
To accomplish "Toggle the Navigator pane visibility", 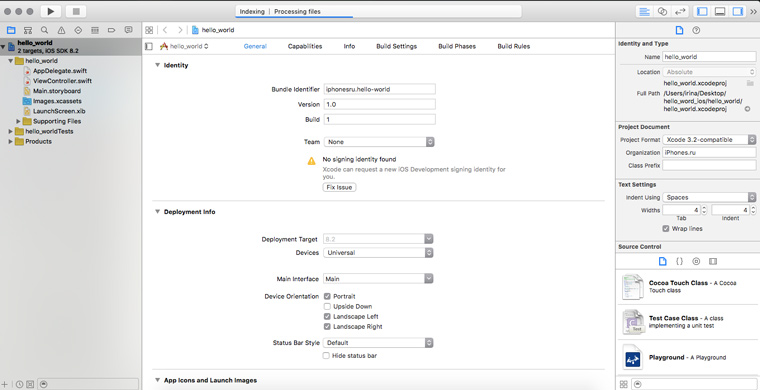I will click(x=702, y=12).
